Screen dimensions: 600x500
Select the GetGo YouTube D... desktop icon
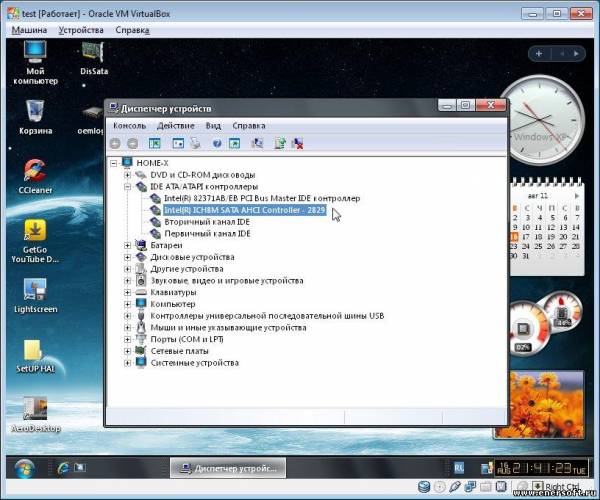[35, 241]
